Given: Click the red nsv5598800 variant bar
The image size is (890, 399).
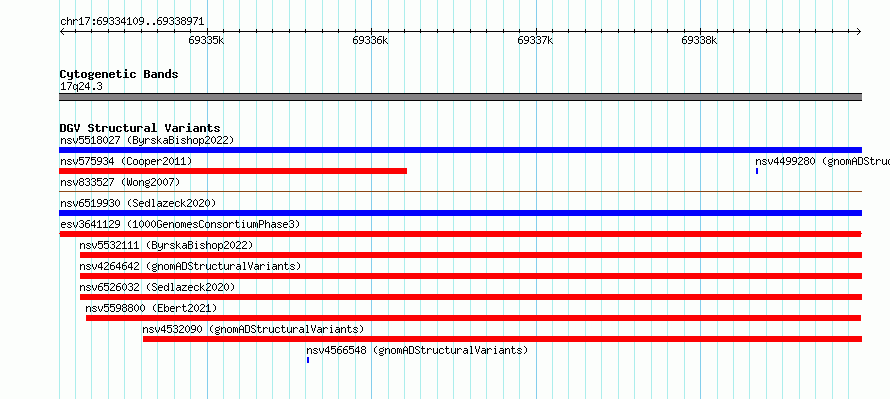Looking at the screenshot, I should (473, 318).
